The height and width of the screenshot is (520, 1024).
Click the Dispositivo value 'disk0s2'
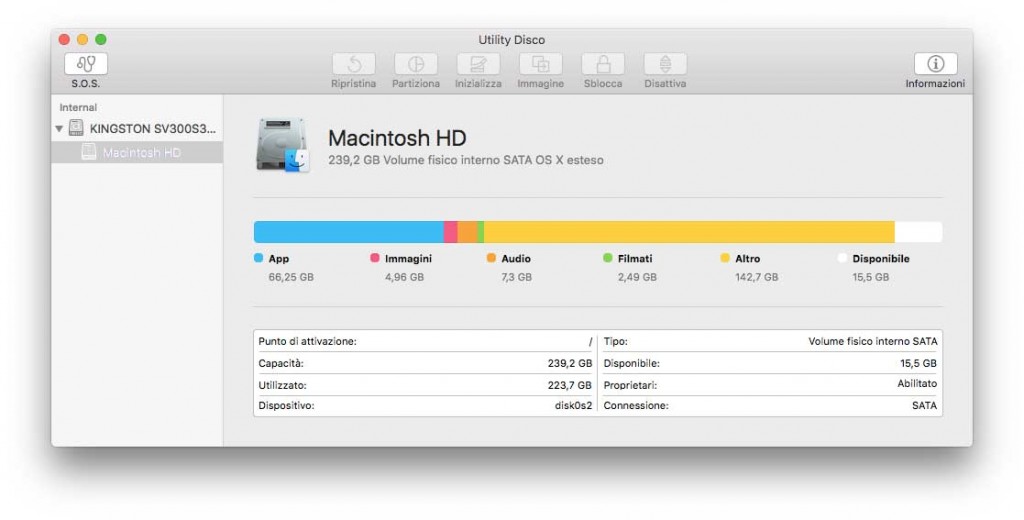pos(573,406)
